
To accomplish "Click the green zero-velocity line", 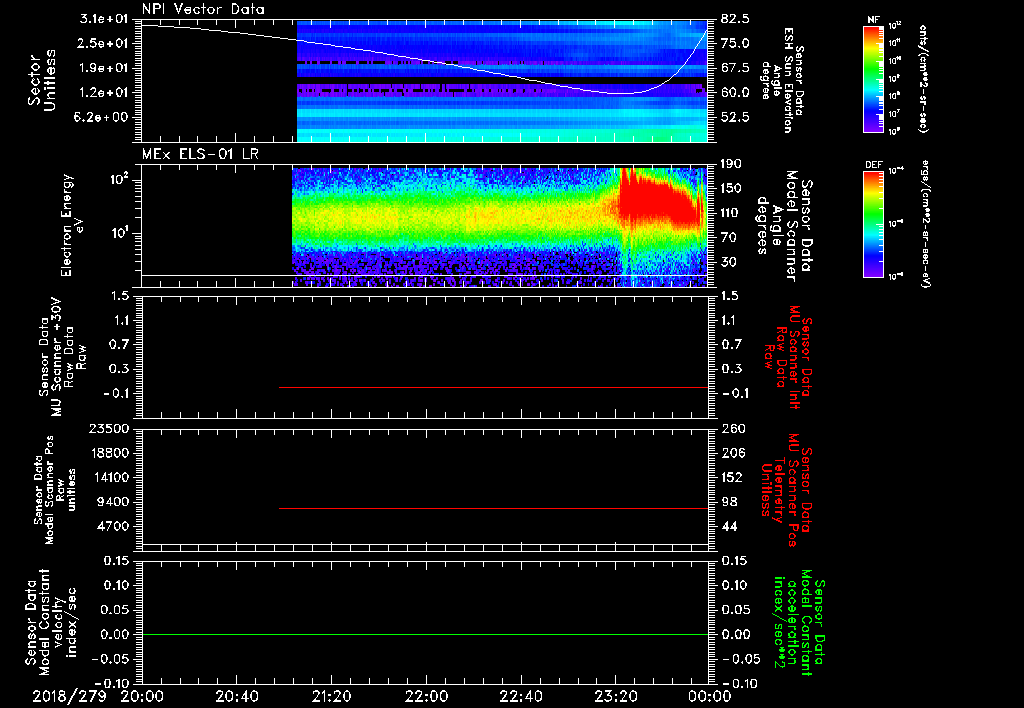I will [x=424, y=634].
